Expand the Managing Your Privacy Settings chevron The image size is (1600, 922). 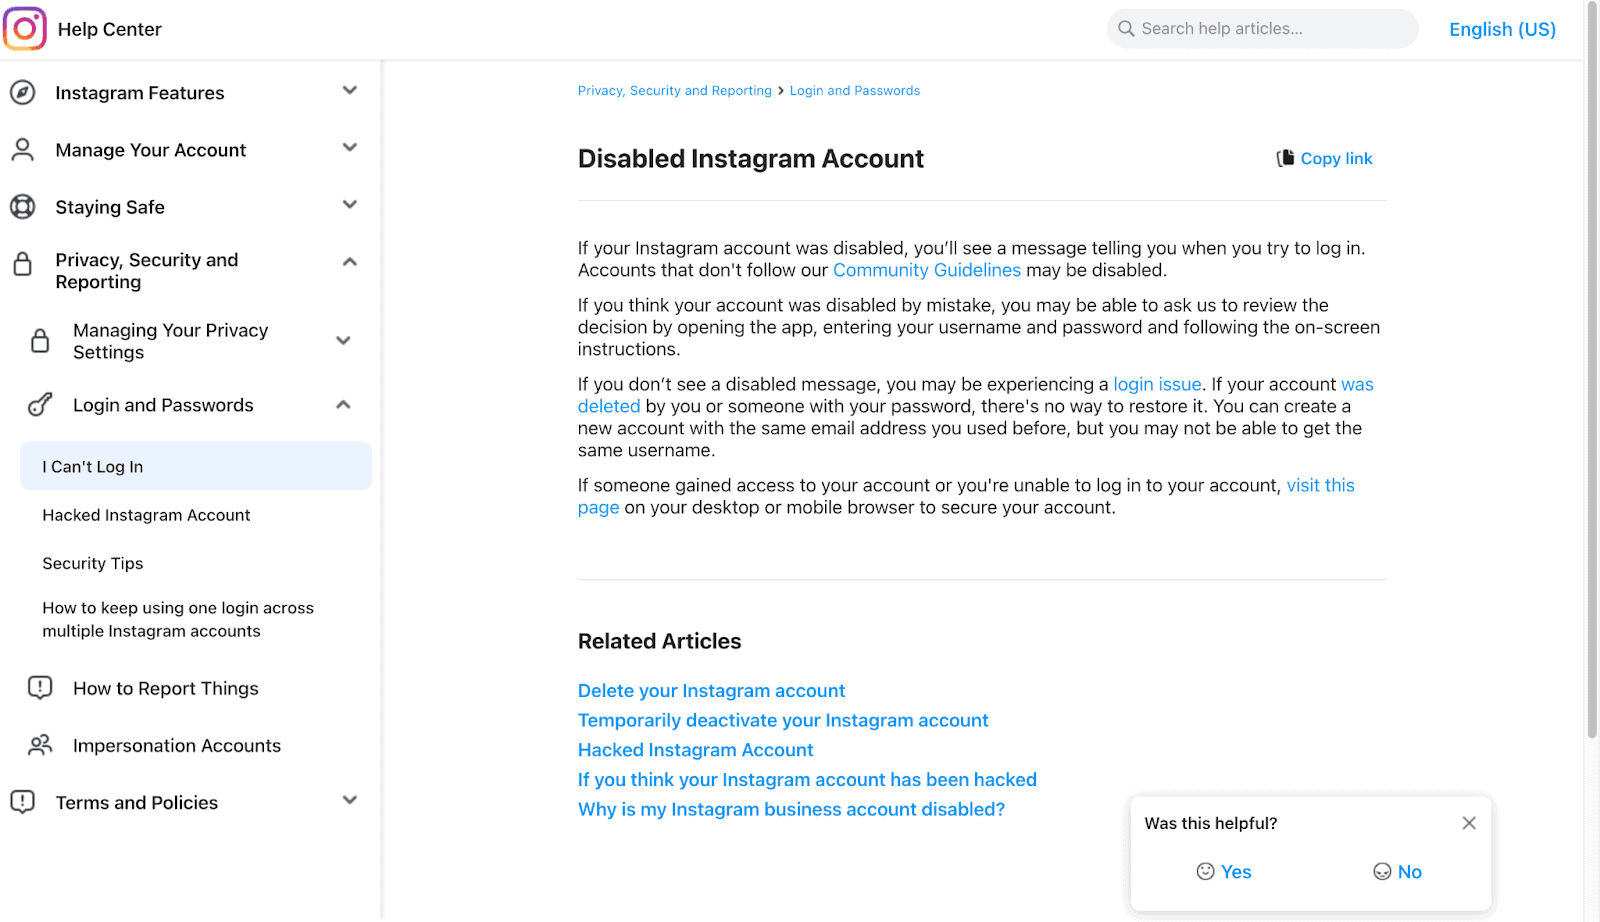344,340
